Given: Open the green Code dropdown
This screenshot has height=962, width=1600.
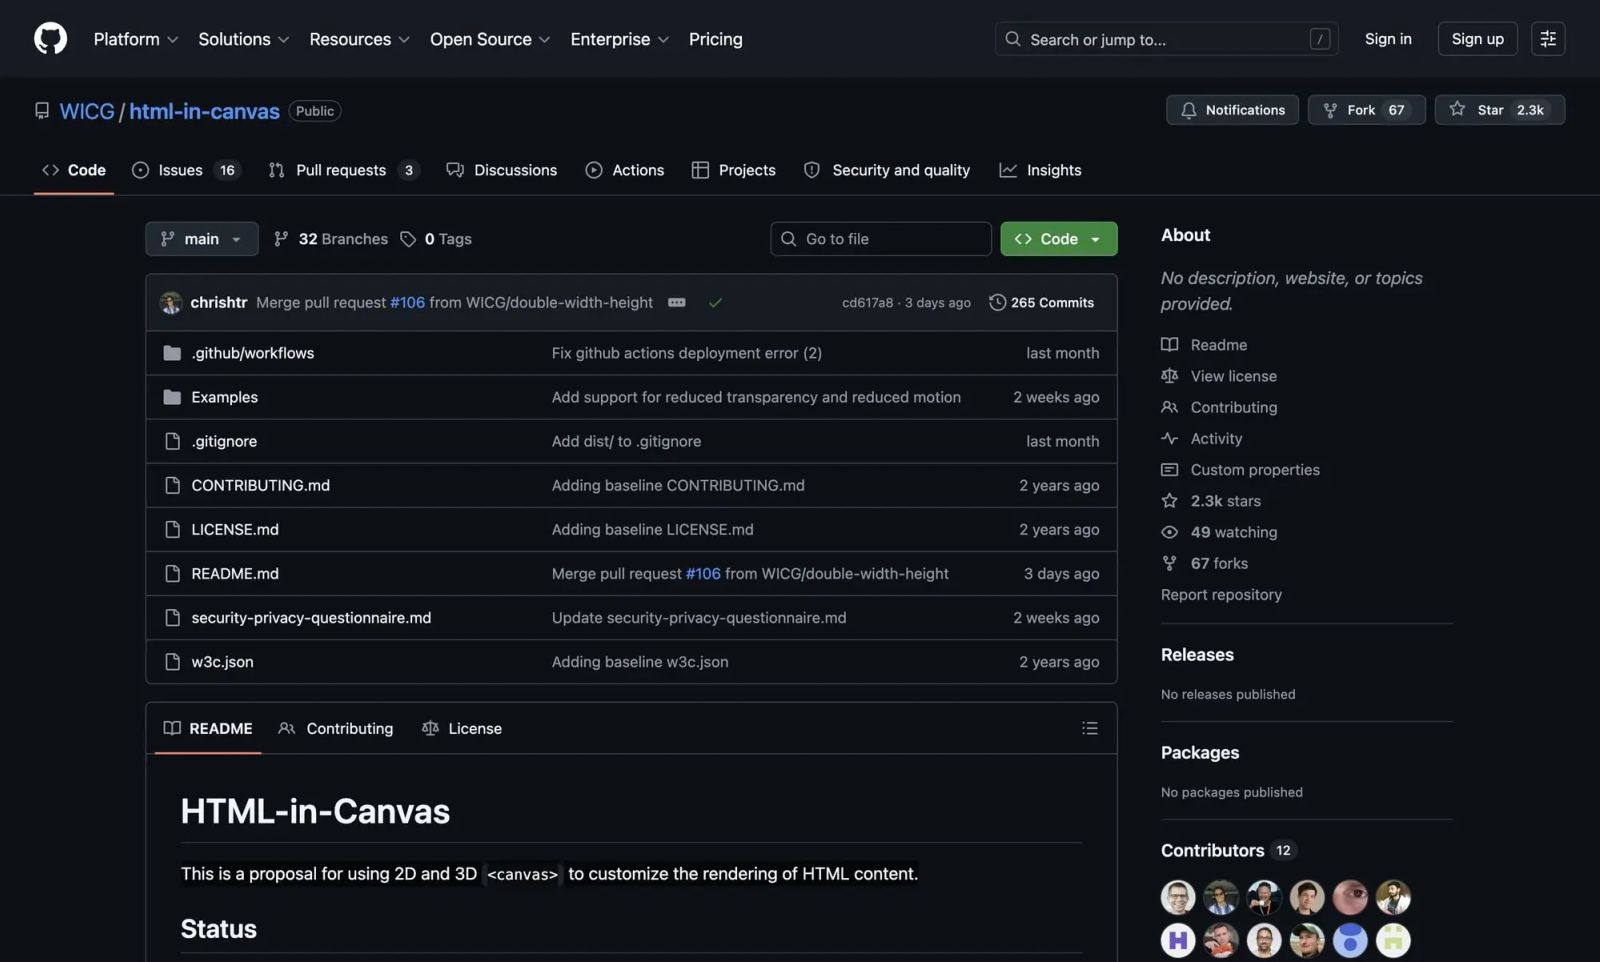Looking at the screenshot, I should [x=1059, y=239].
